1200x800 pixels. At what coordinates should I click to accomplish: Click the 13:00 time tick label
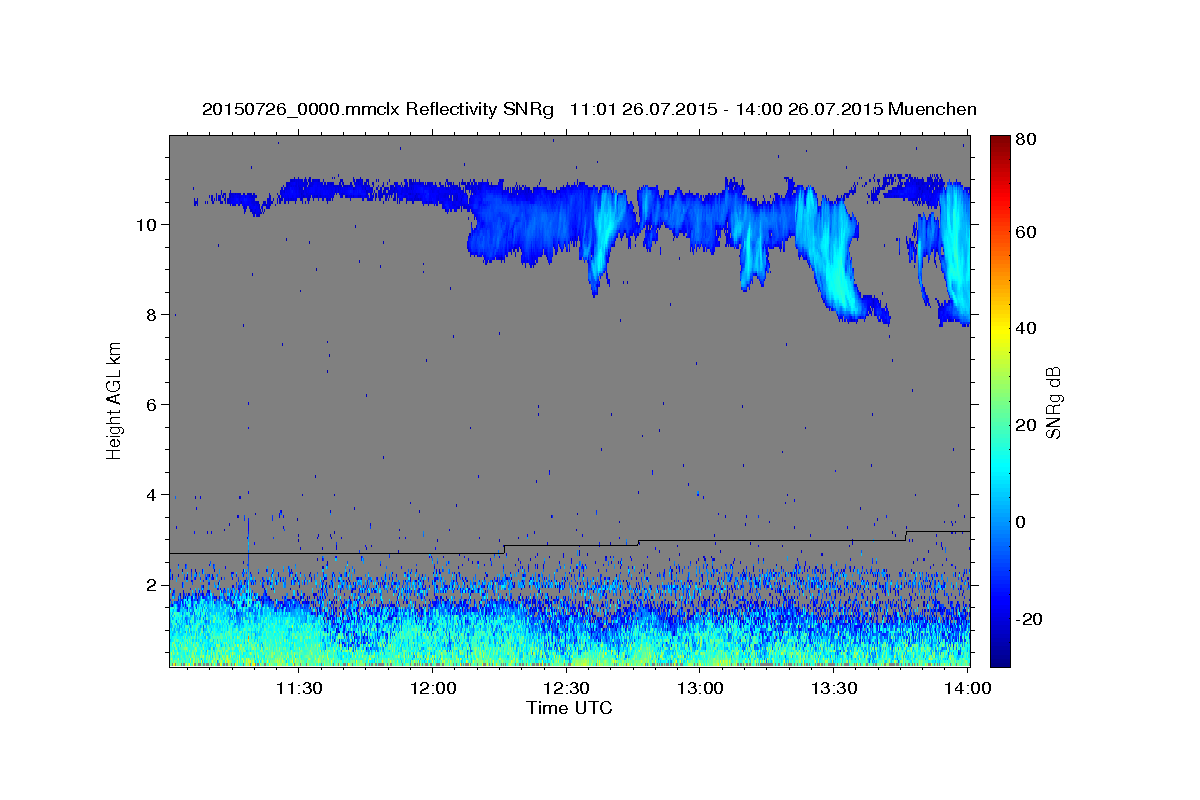pyautogui.click(x=701, y=689)
